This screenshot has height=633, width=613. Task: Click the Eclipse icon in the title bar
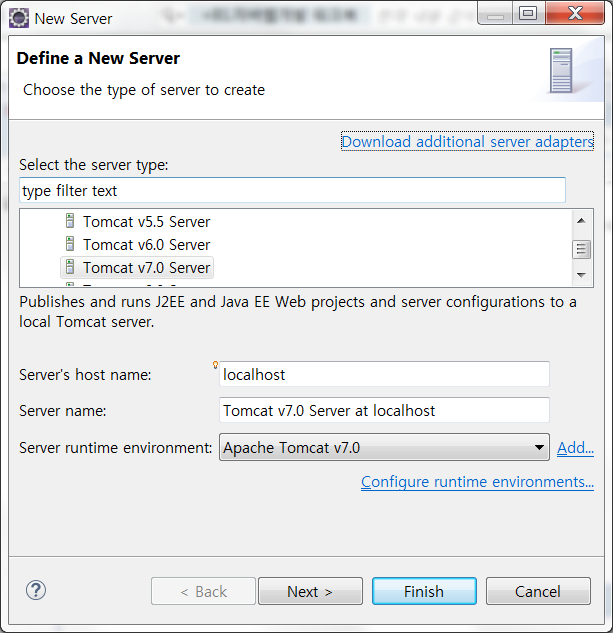[19, 19]
